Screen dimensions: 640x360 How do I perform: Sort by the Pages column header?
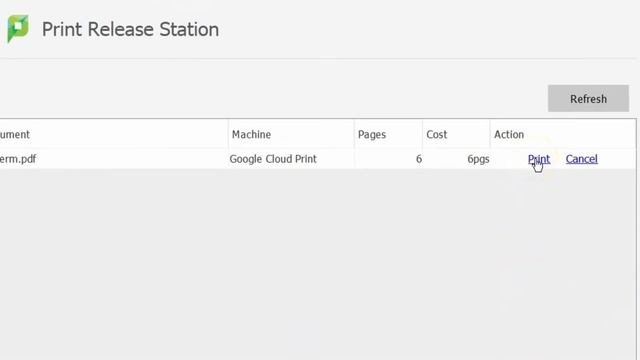[388, 134]
